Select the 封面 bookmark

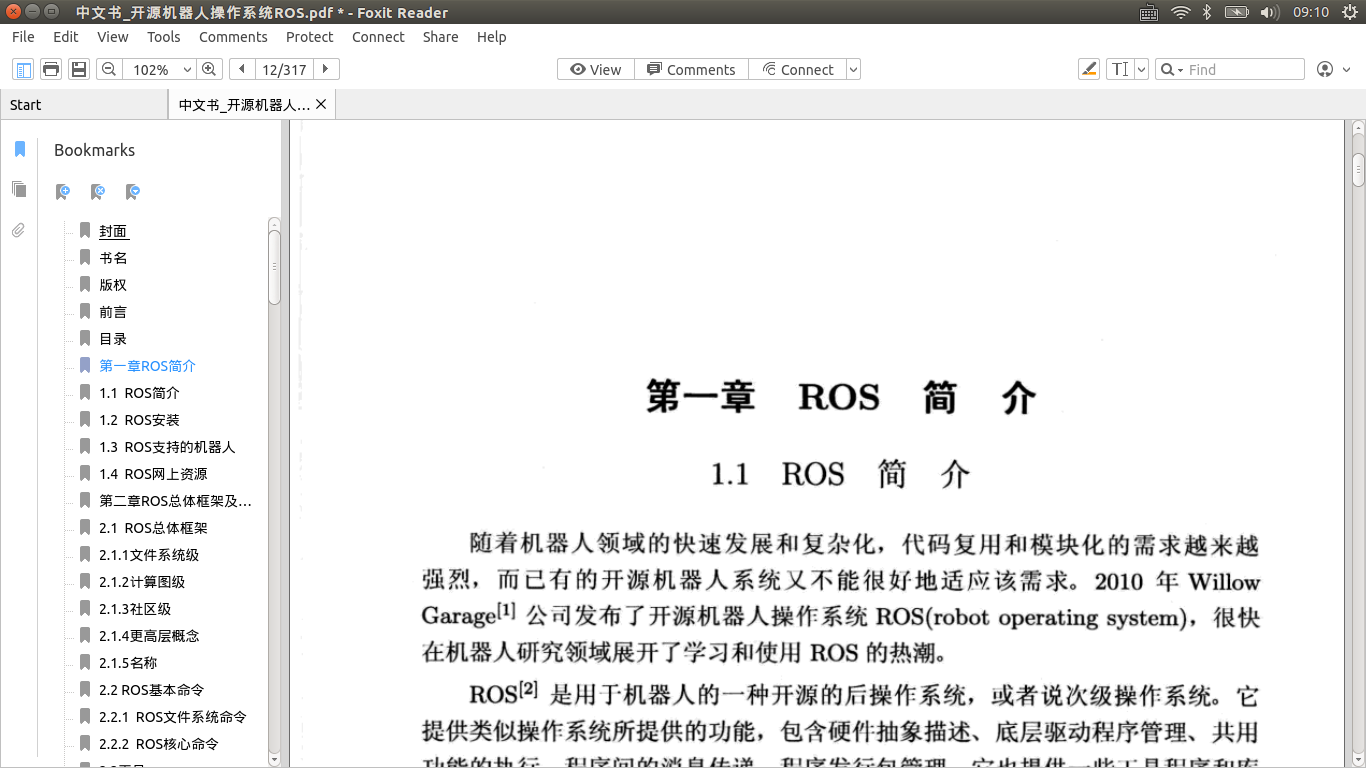(x=113, y=231)
